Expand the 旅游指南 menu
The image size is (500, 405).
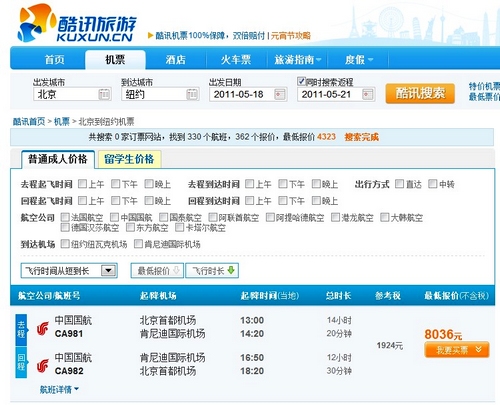tap(297, 60)
